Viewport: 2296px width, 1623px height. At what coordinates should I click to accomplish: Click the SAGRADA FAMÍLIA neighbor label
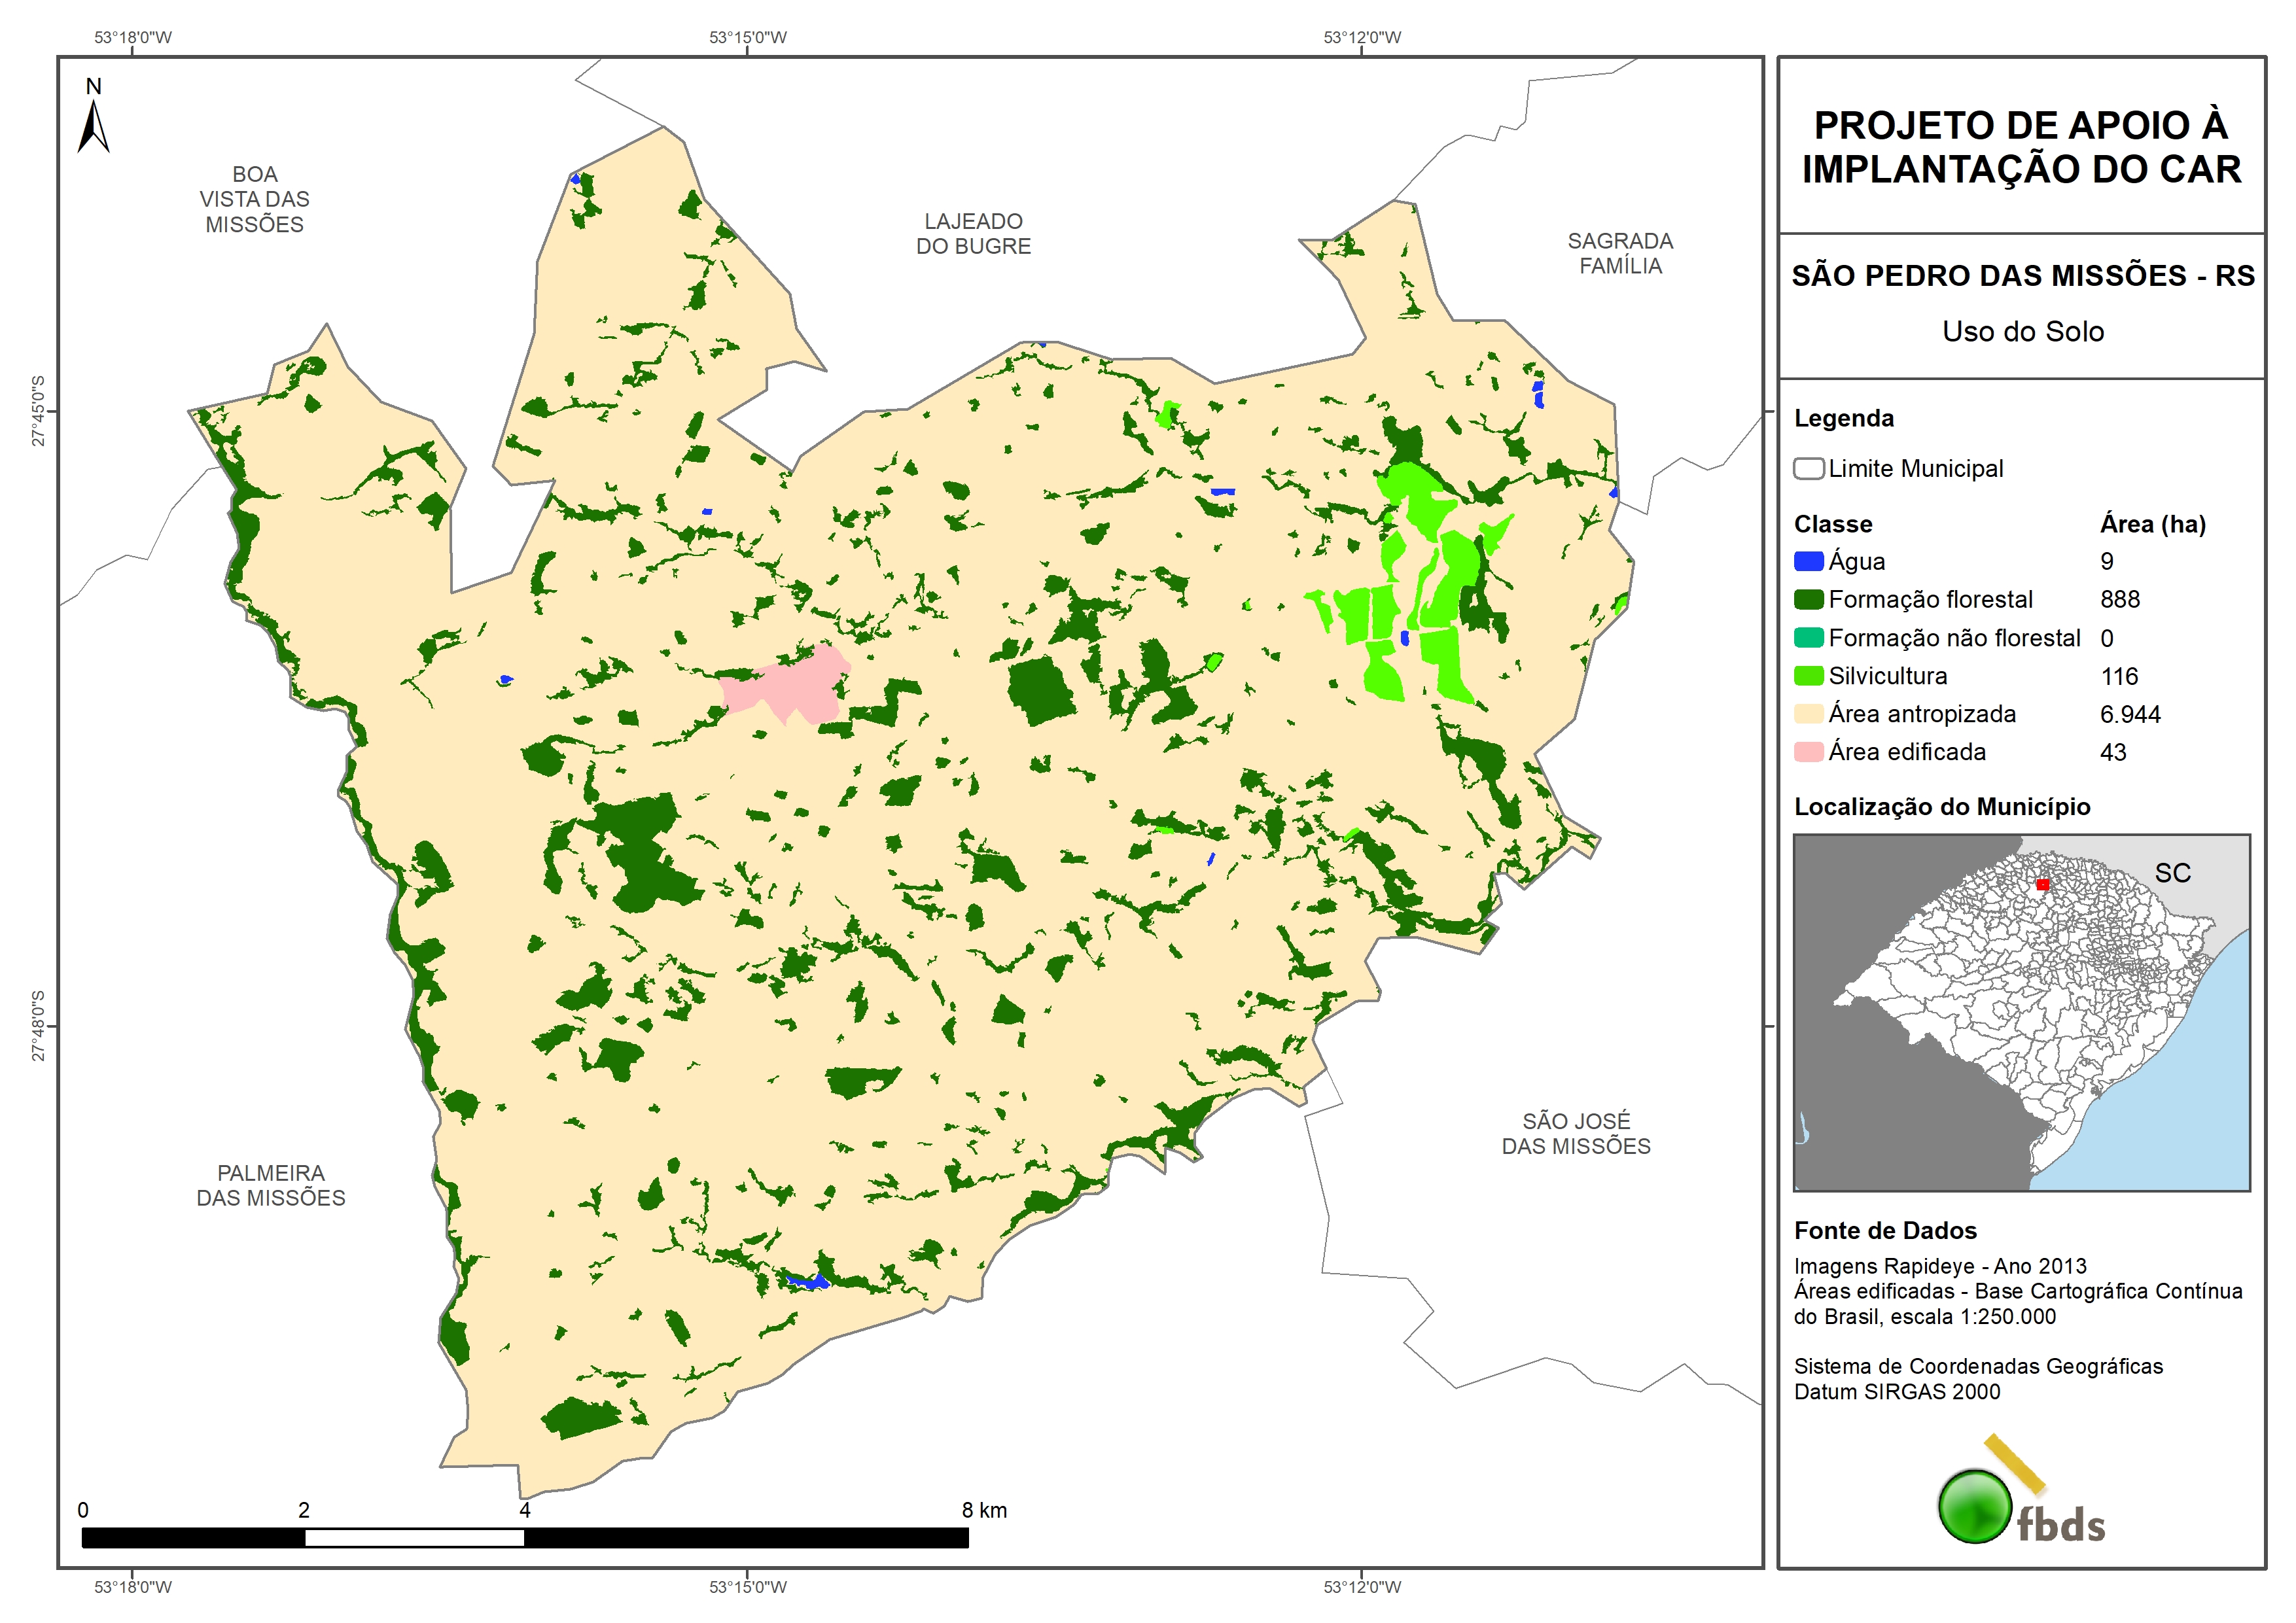click(x=1620, y=253)
